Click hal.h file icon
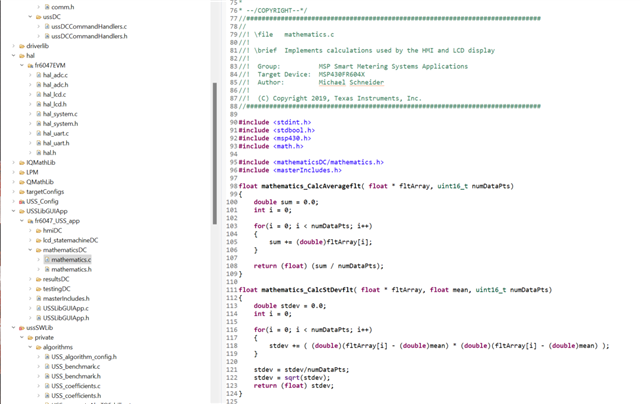Screen dimensions: 640x404 pos(39,153)
